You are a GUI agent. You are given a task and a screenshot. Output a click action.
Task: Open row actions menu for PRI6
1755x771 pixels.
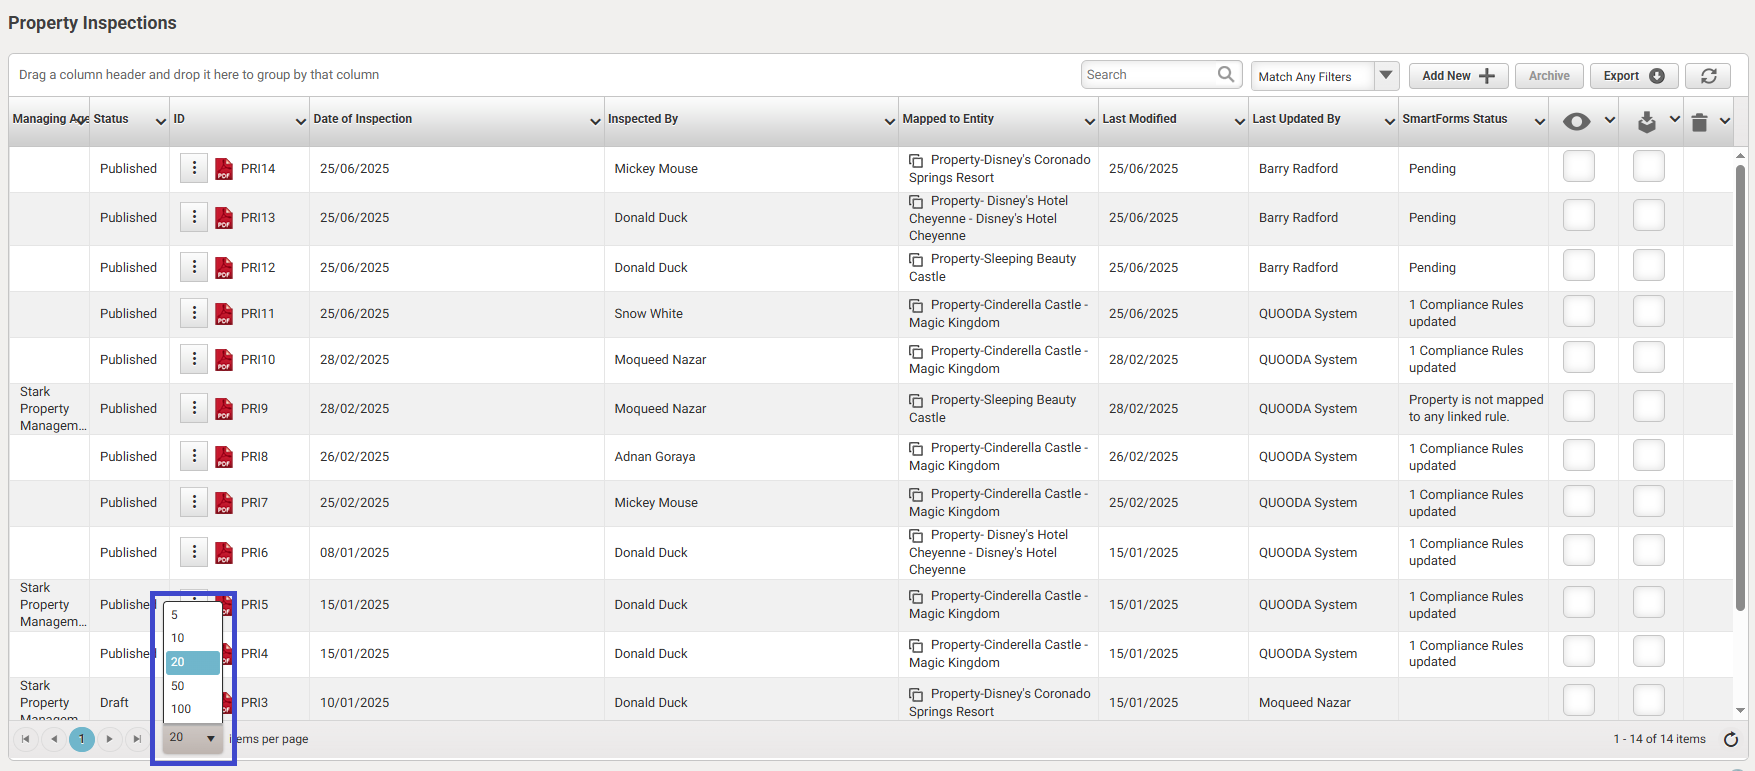[x=194, y=552]
